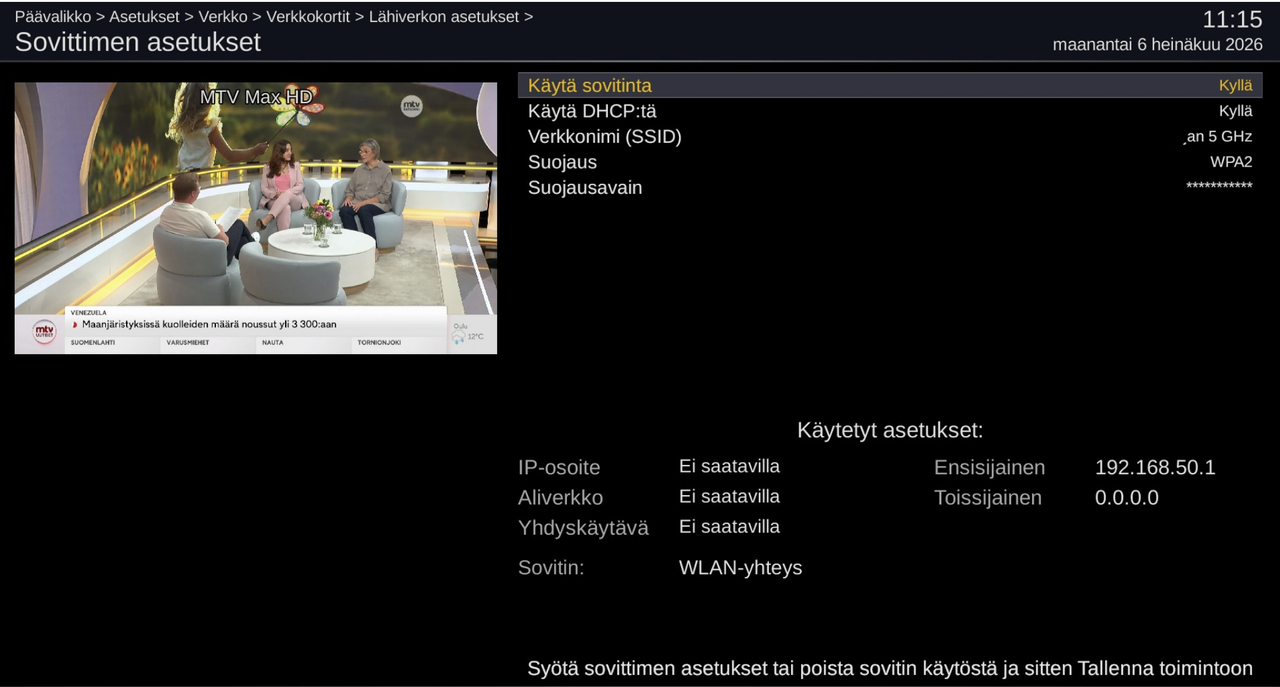This screenshot has width=1280, height=687.
Task: Click the 'Verkkokortit' breadcrumb
Action: [x=308, y=17]
